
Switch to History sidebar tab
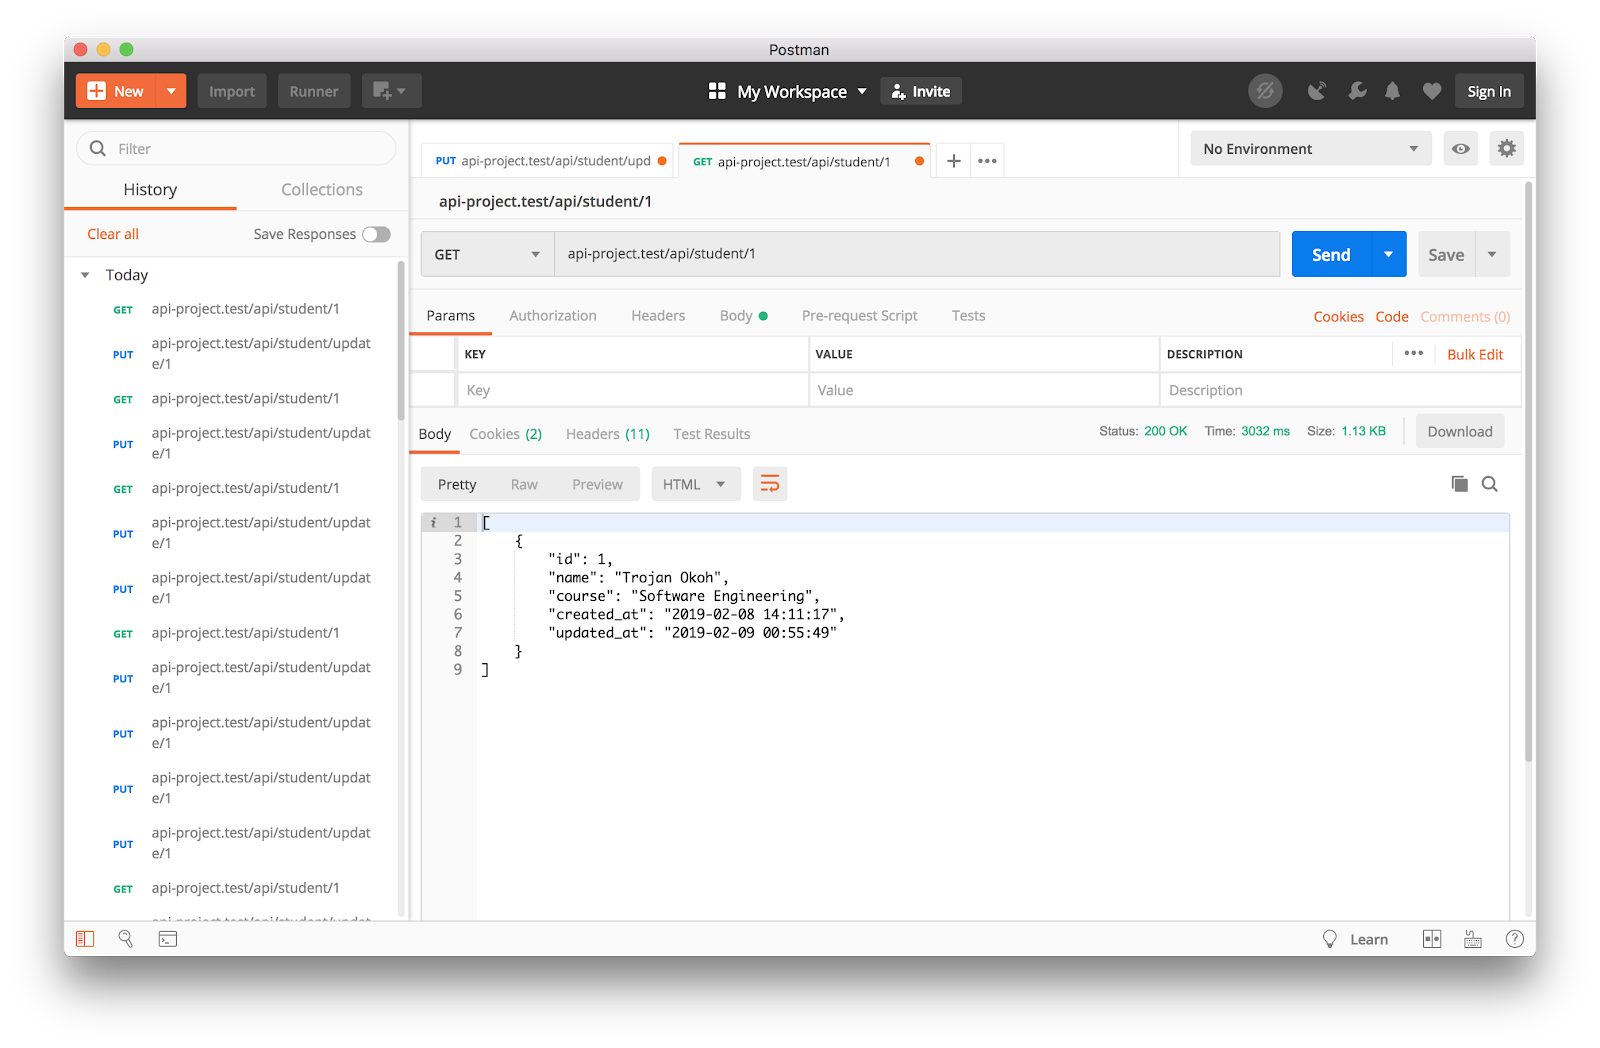tap(150, 190)
